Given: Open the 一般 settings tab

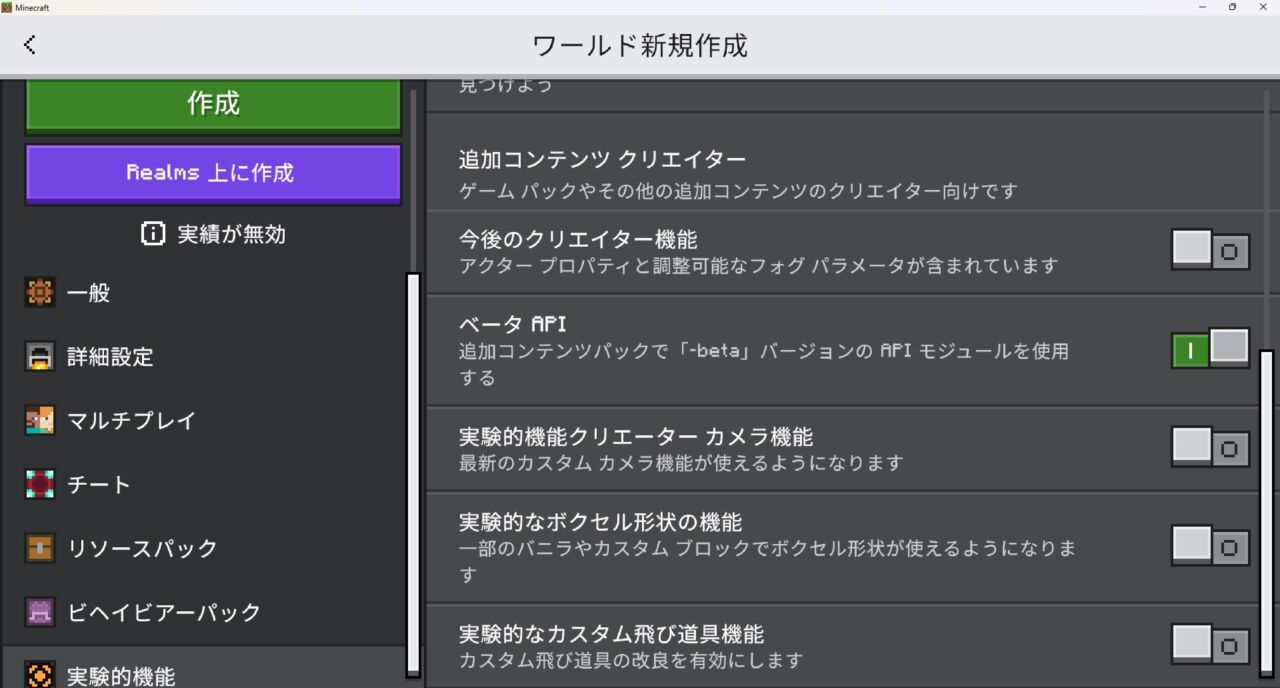Looking at the screenshot, I should [204, 293].
